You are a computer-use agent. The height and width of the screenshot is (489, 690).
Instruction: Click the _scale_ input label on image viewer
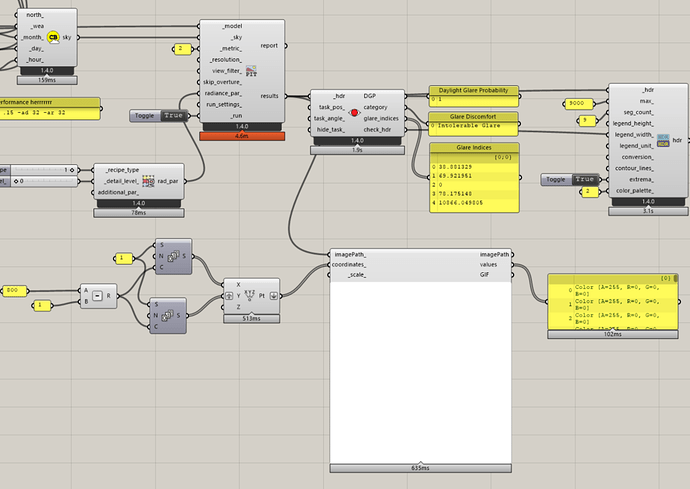357,275
